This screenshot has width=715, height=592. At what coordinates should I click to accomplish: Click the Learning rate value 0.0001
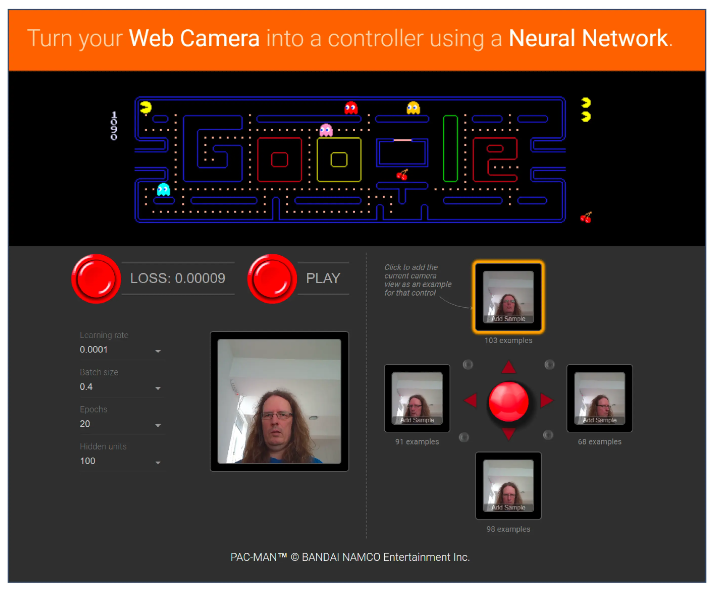point(93,350)
